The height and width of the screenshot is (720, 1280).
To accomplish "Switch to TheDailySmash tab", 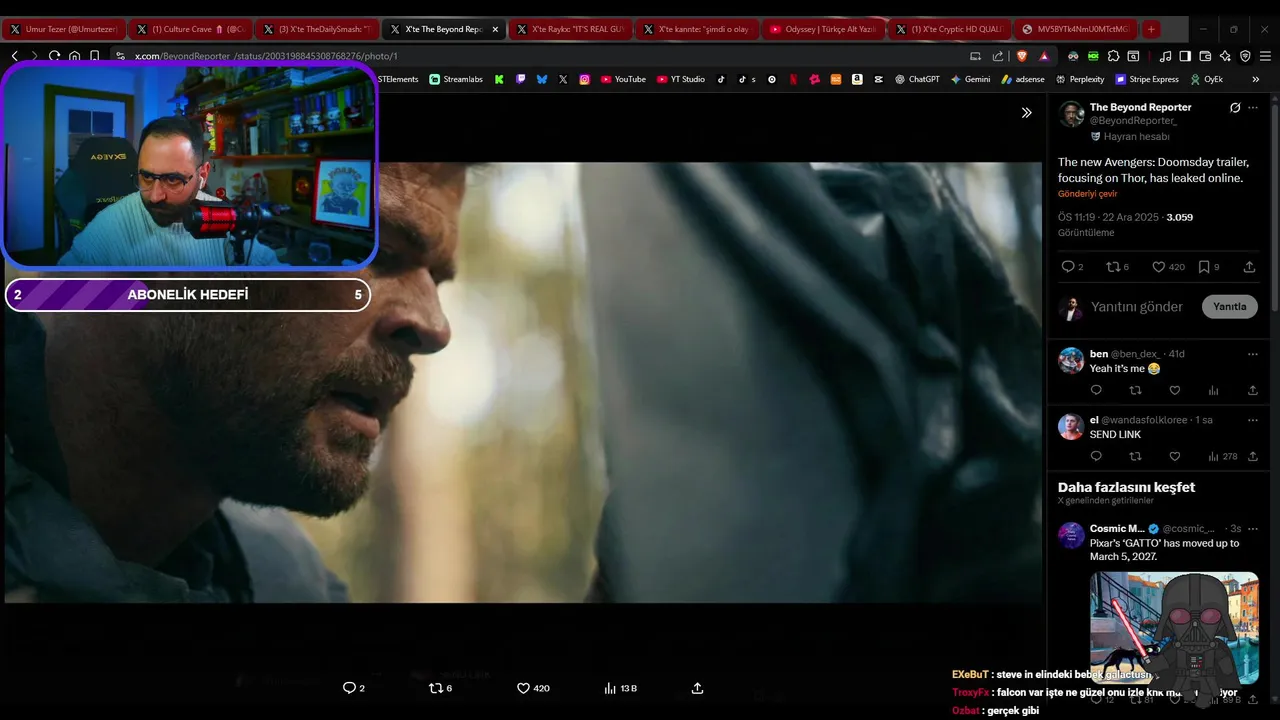I will click(x=317, y=29).
